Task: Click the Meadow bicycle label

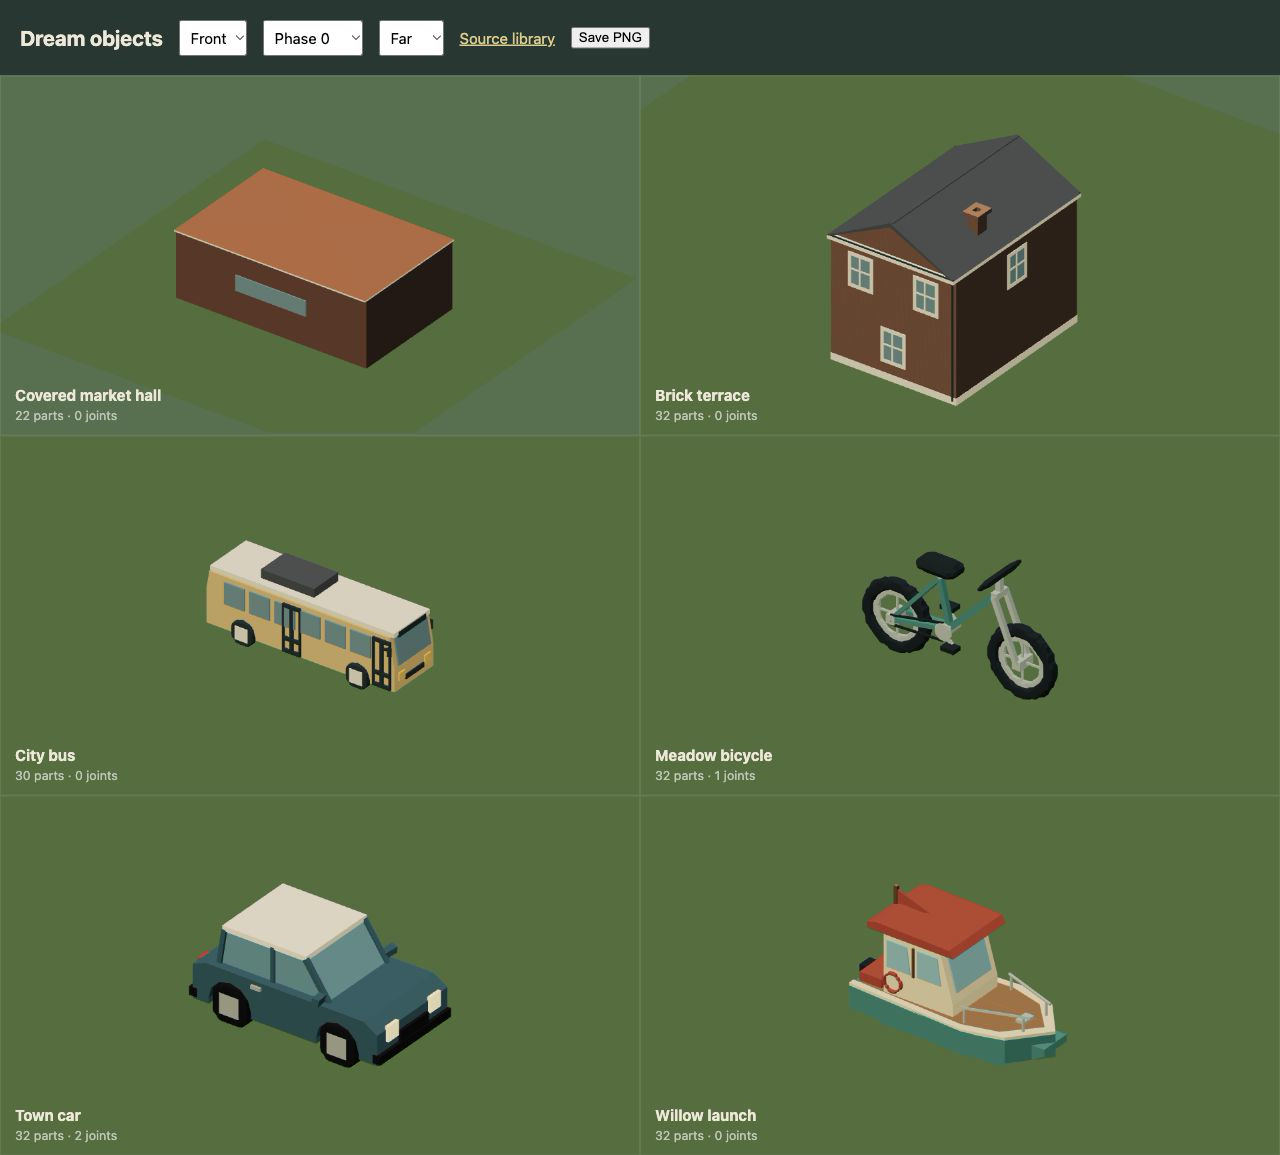Action: pos(713,755)
